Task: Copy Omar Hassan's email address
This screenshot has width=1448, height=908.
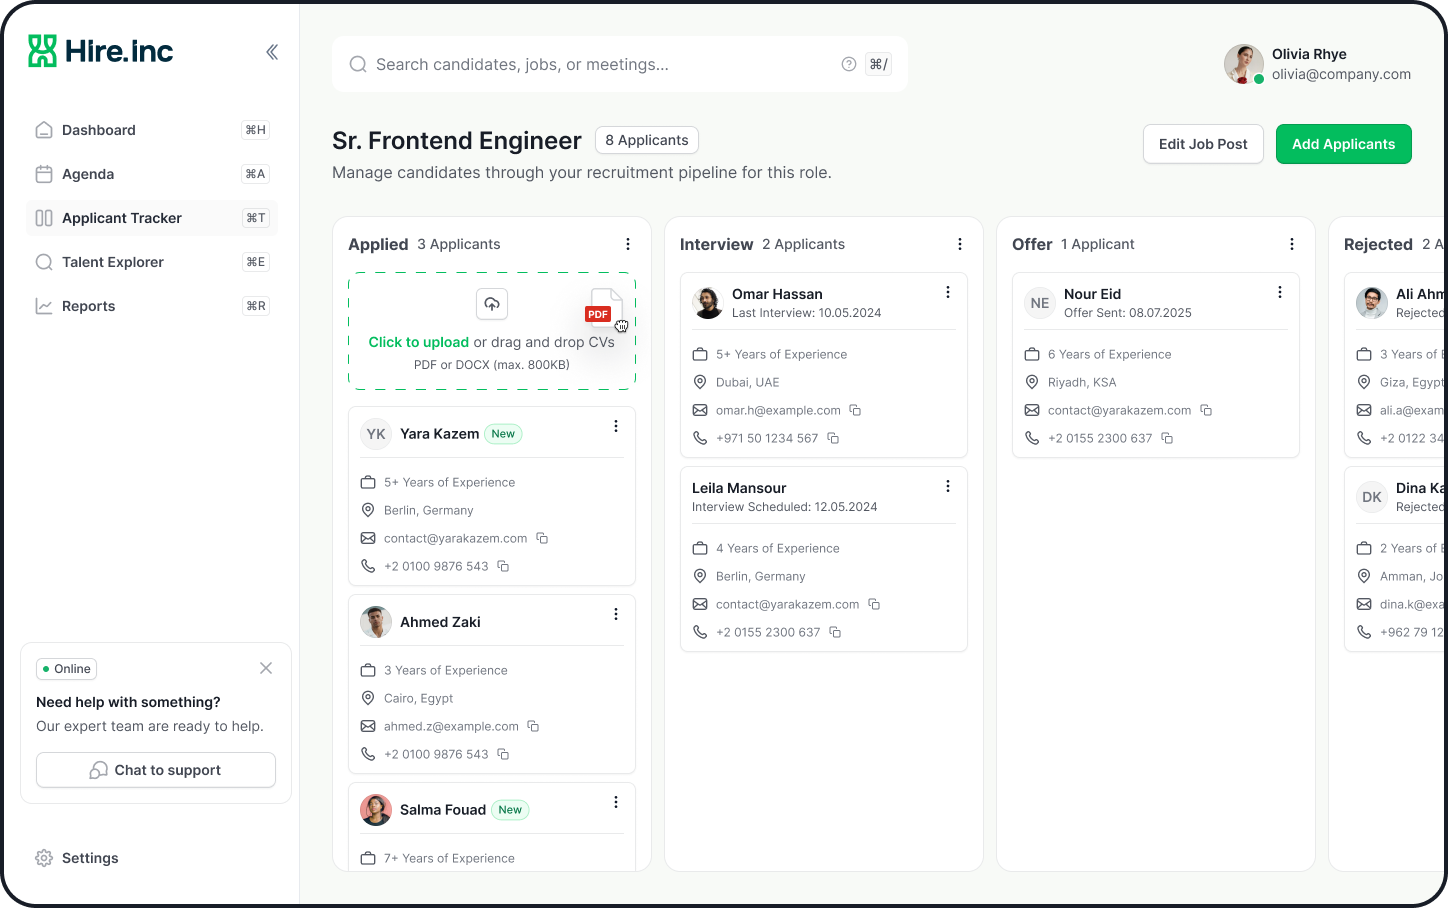Action: coord(855,410)
